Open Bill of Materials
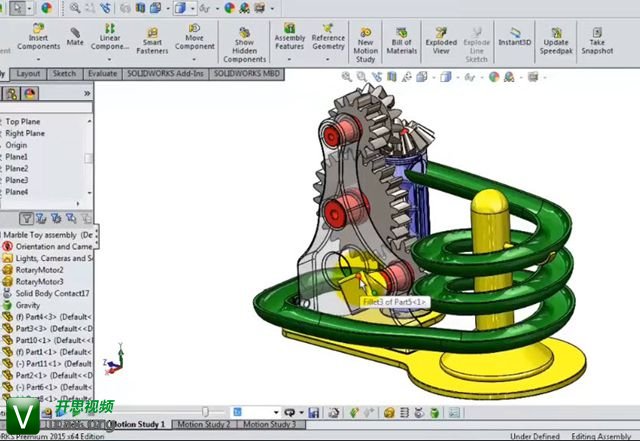Screen dimensions: 640x441 click(x=402, y=41)
